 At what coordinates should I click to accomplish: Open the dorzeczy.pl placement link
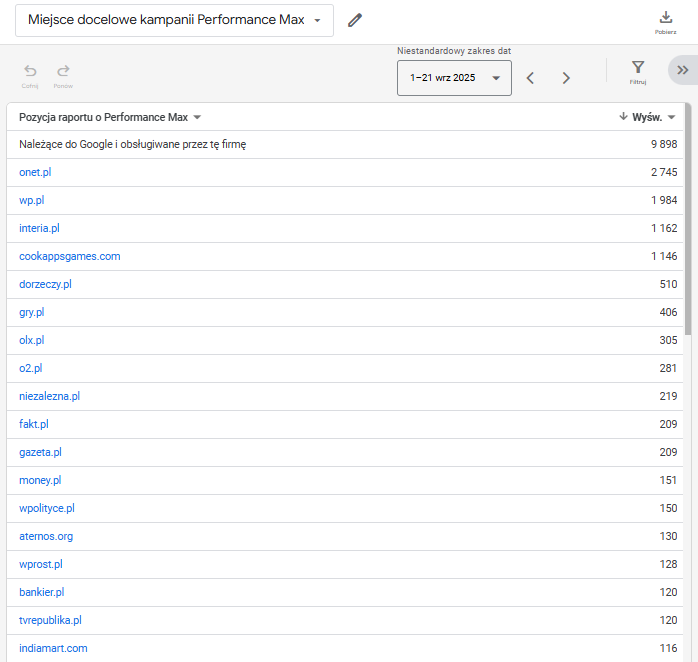(45, 284)
